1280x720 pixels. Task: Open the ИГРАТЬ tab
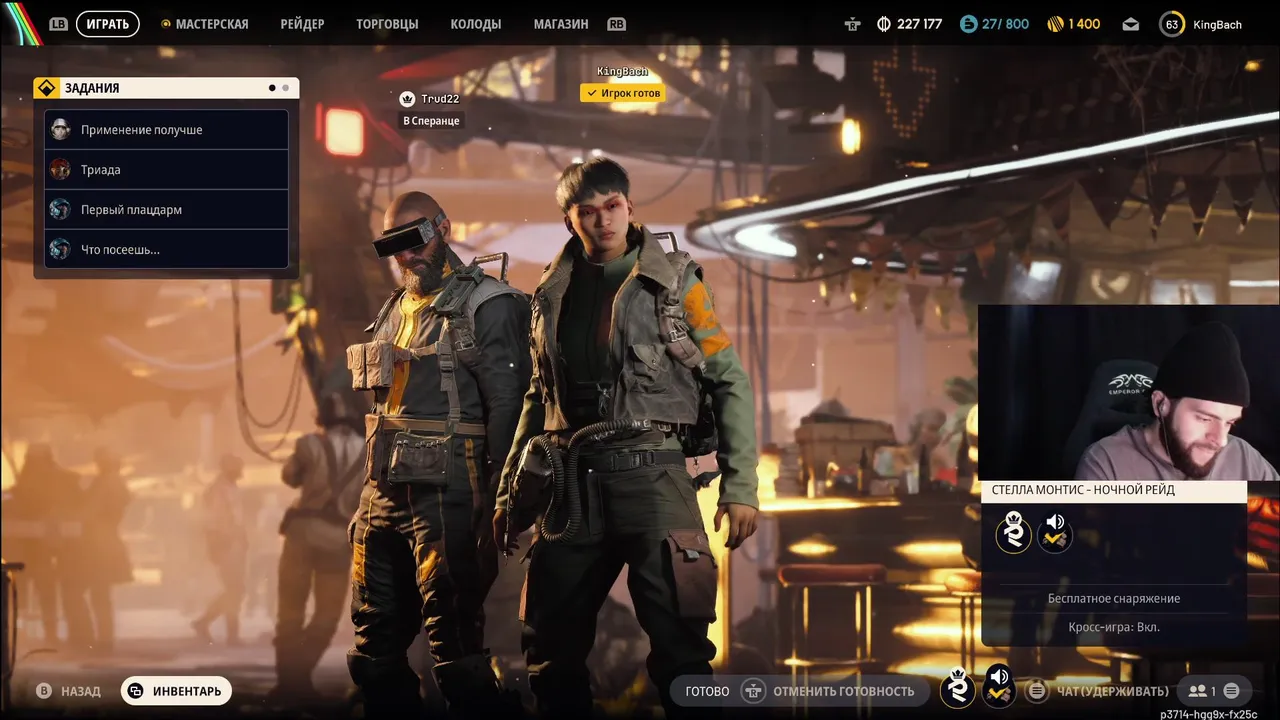[x=107, y=24]
